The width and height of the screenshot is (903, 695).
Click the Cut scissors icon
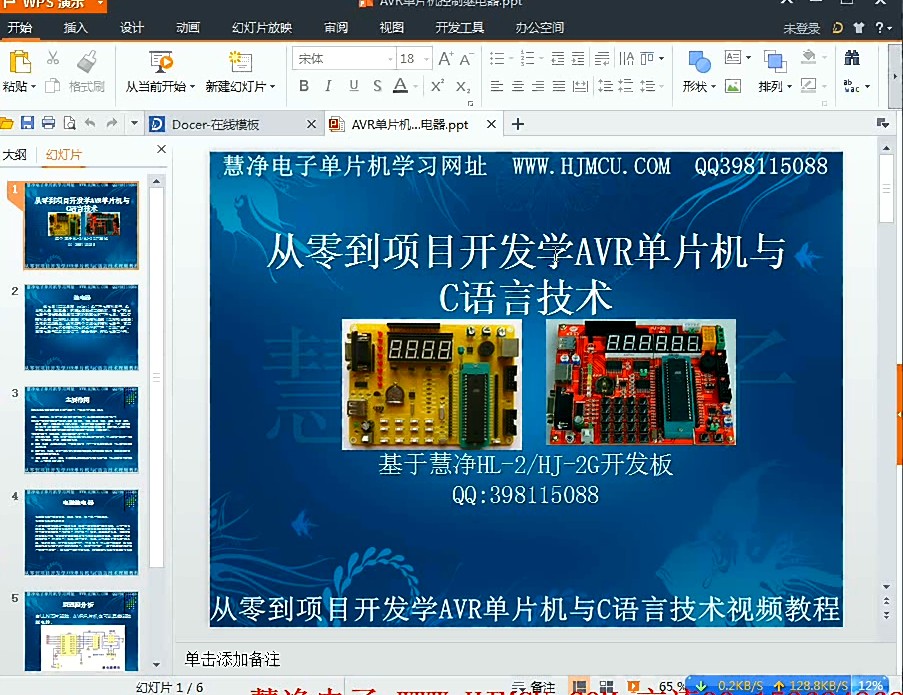(53, 58)
